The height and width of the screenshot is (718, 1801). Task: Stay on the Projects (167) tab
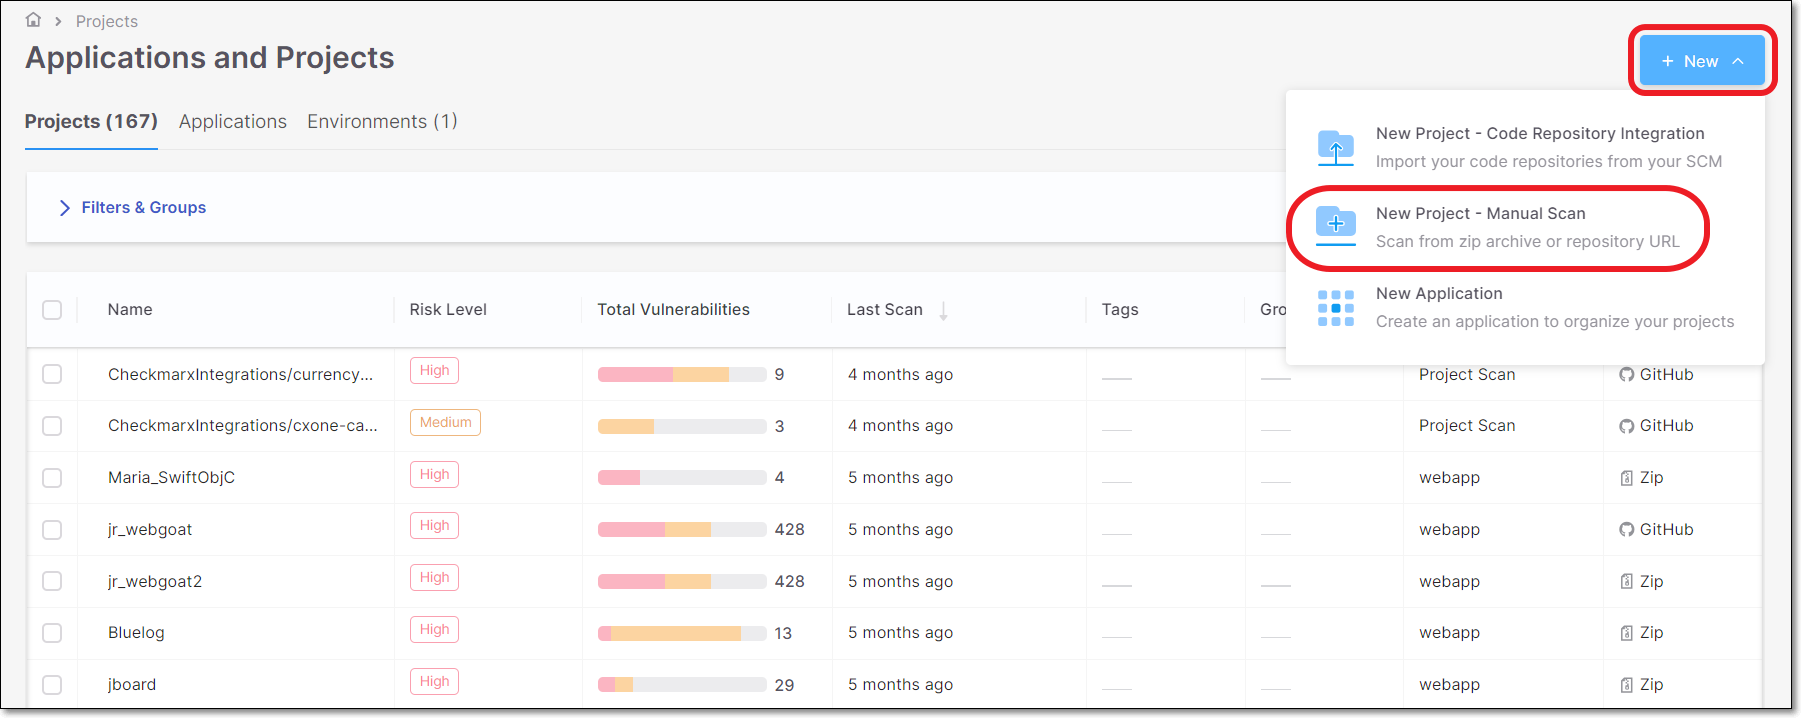(91, 121)
